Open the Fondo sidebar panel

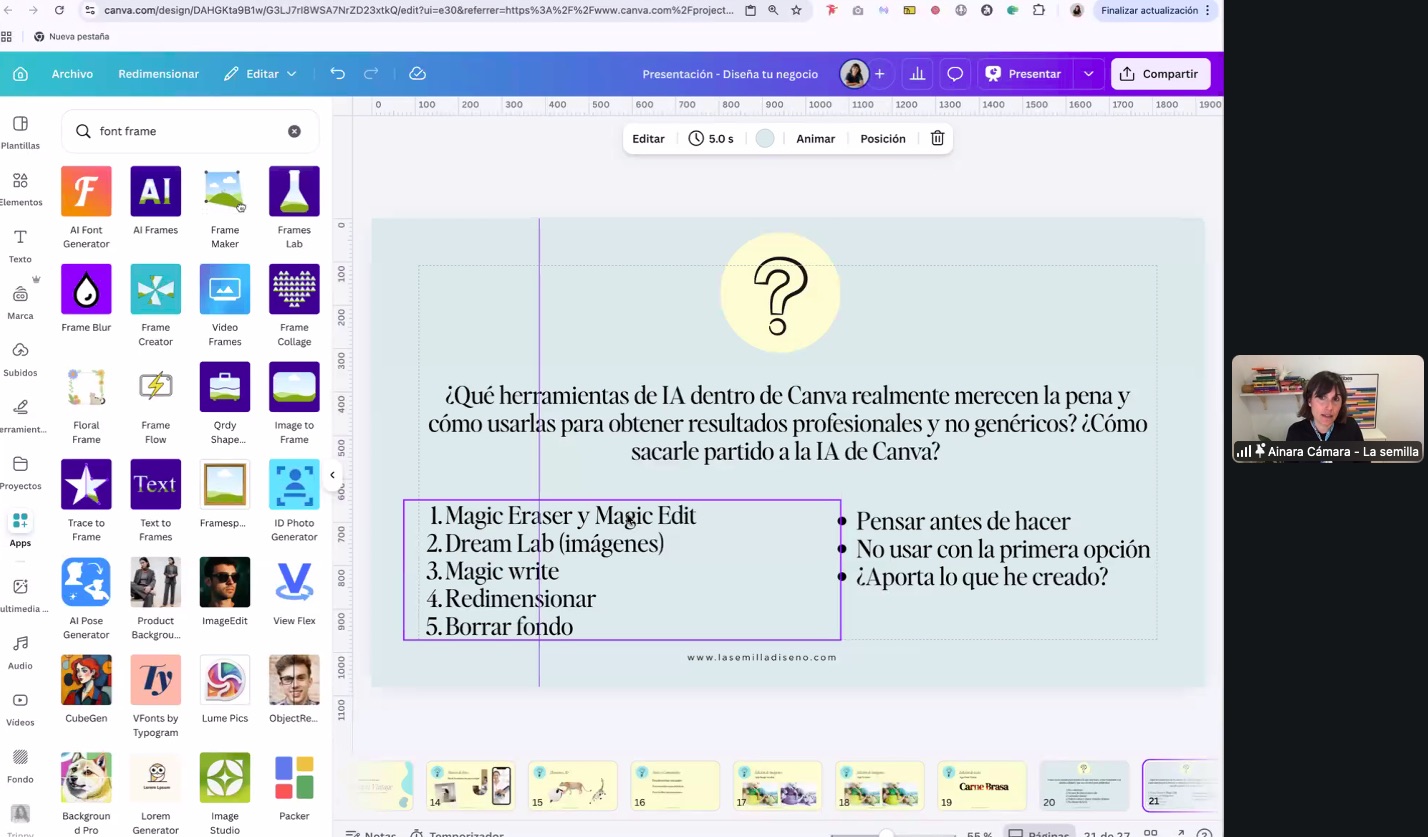20,765
